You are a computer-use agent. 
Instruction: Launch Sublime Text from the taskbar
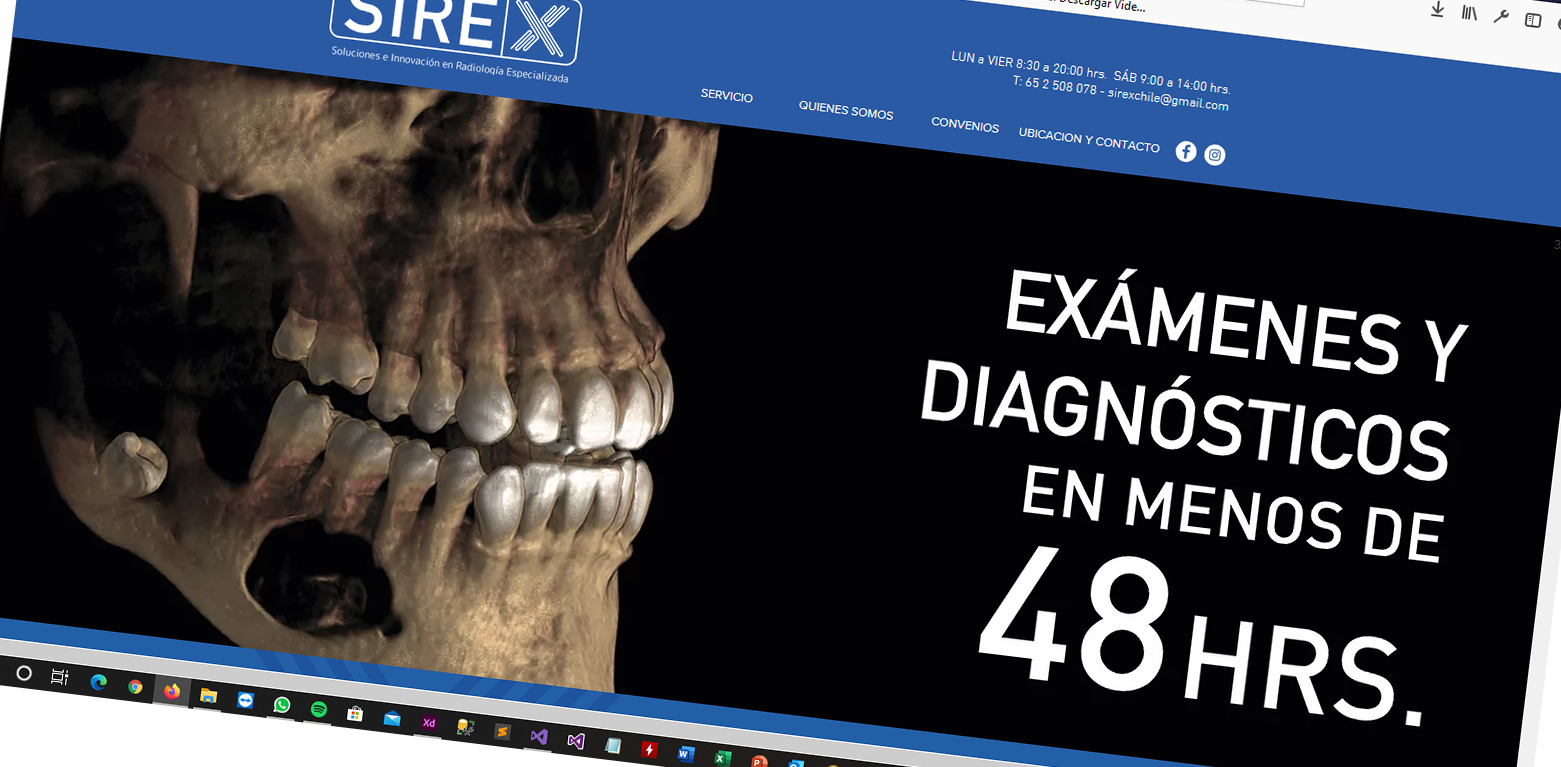pyautogui.click(x=502, y=731)
